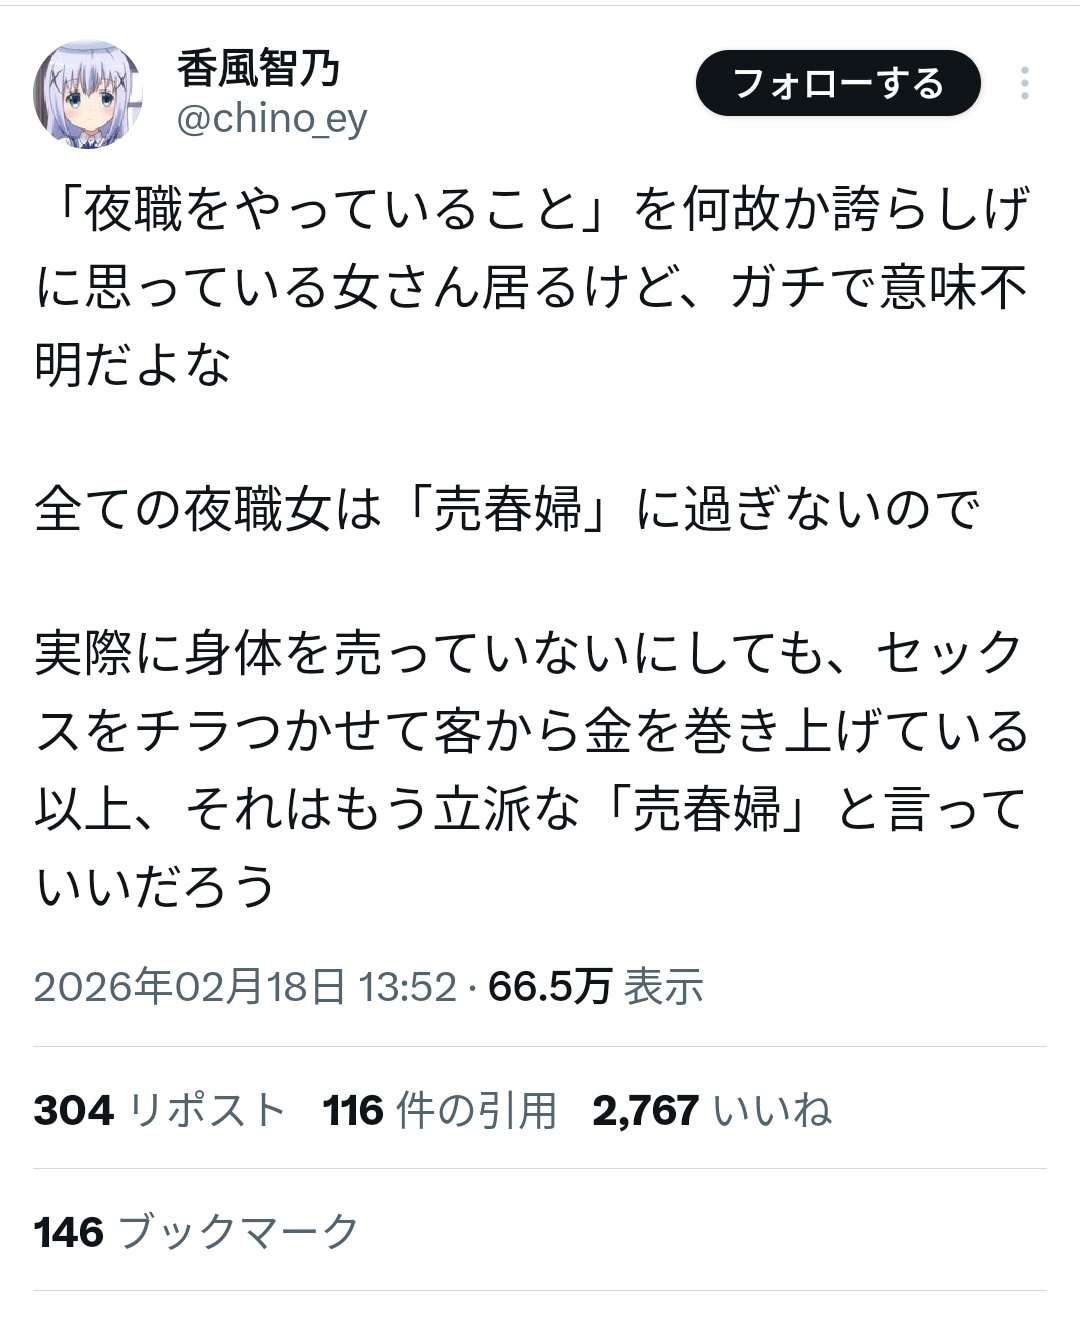This screenshot has height=1320, width=1080.
Task: Show the いいね likes list
Action: [x=772, y=1110]
